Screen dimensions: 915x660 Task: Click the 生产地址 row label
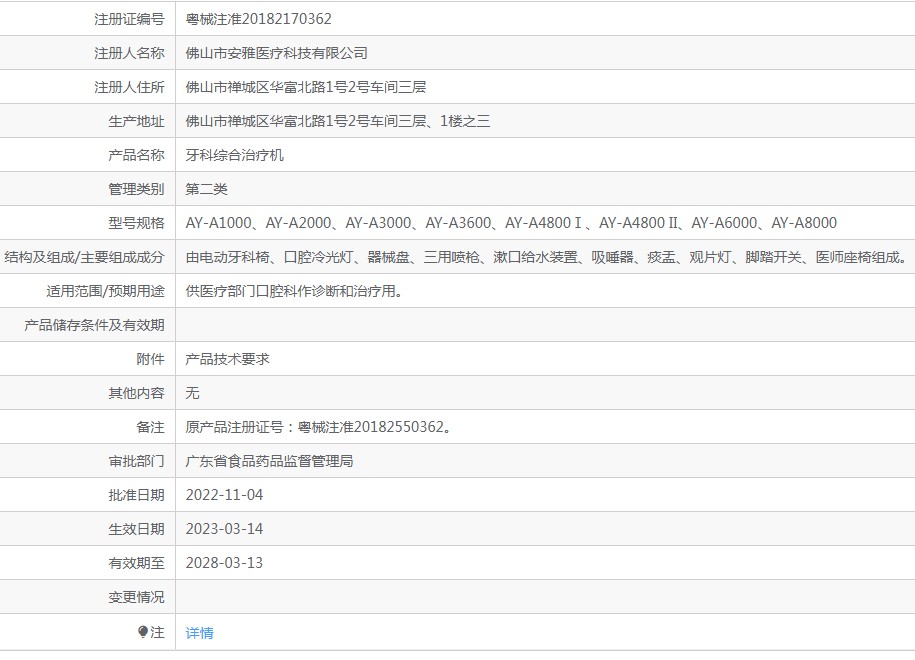tap(137, 121)
